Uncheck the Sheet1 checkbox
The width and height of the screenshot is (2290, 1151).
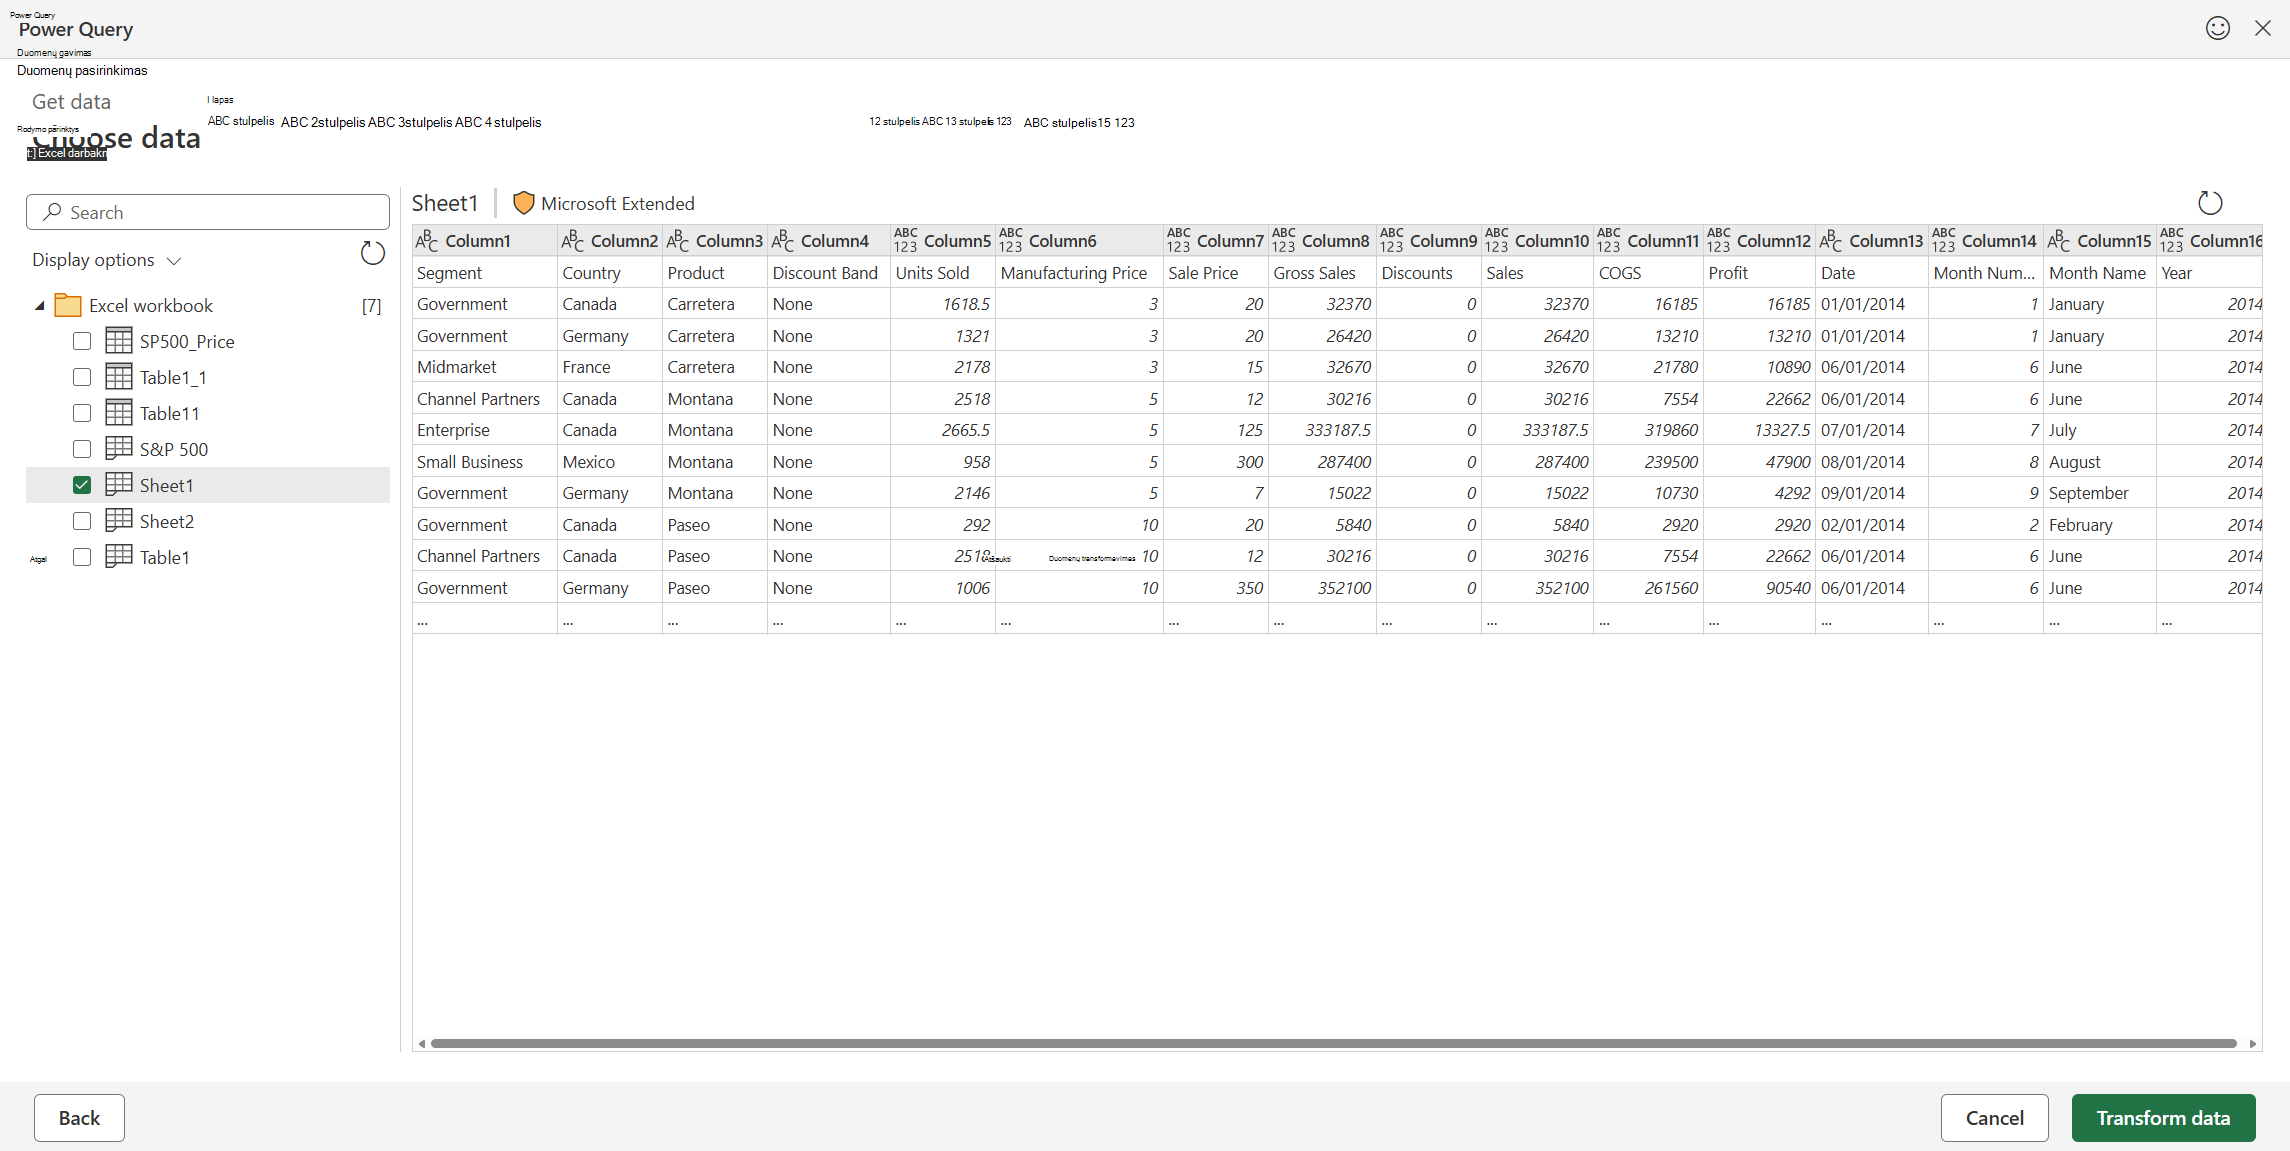82,485
